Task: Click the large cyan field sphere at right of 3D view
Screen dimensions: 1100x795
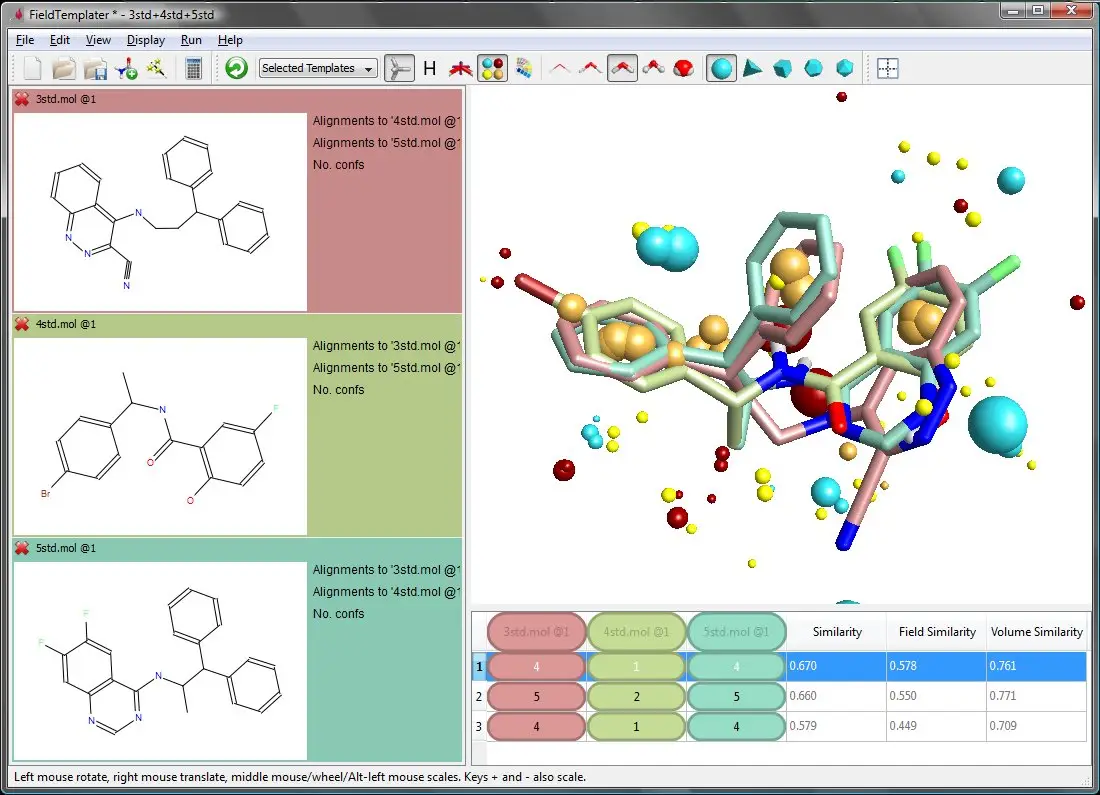Action: point(997,425)
